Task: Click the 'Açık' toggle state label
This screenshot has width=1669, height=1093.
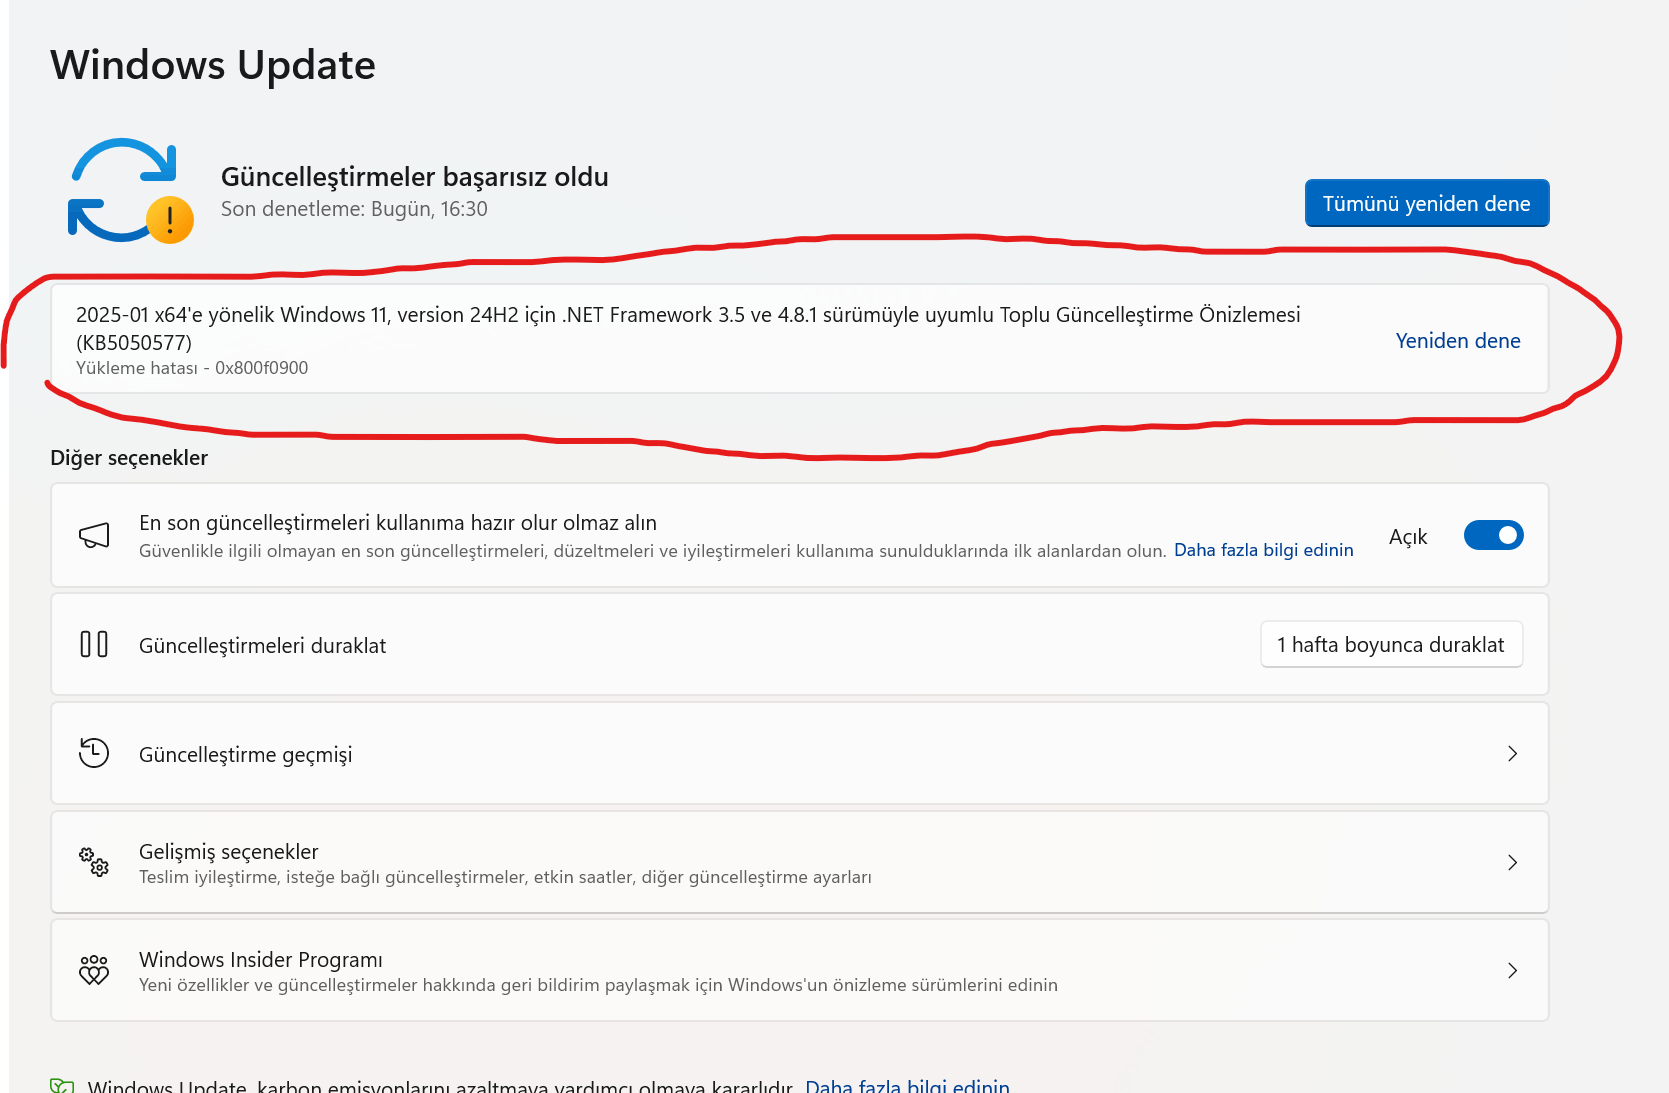Action: tap(1408, 537)
